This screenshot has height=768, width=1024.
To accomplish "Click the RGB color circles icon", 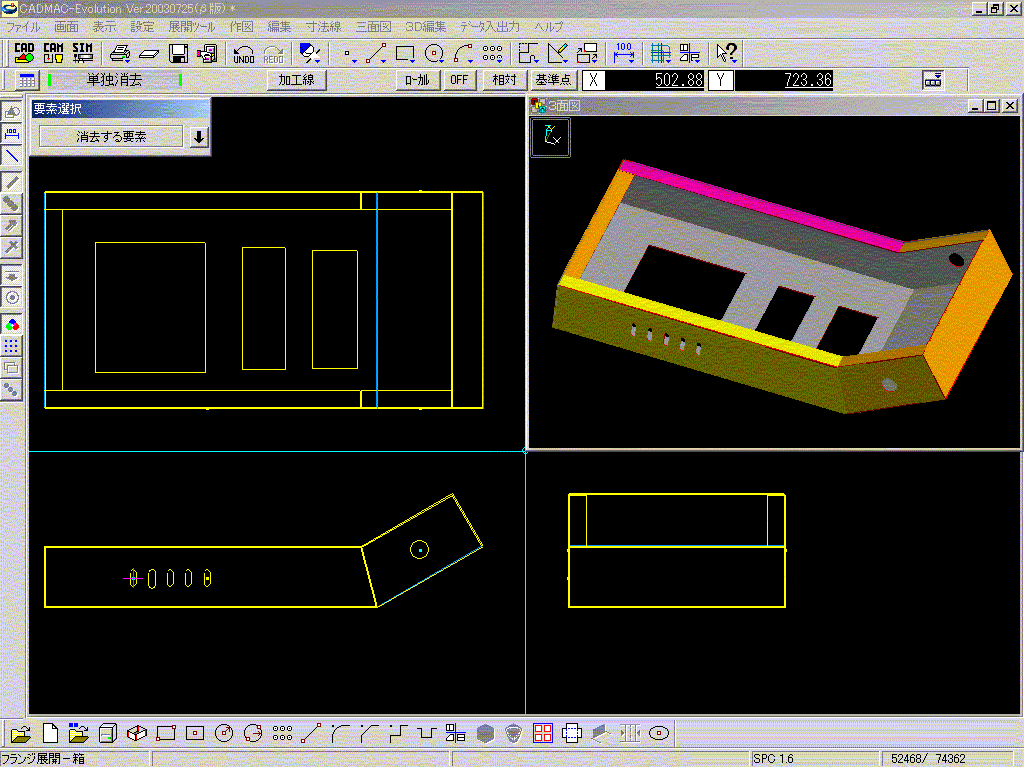I will click(12, 324).
